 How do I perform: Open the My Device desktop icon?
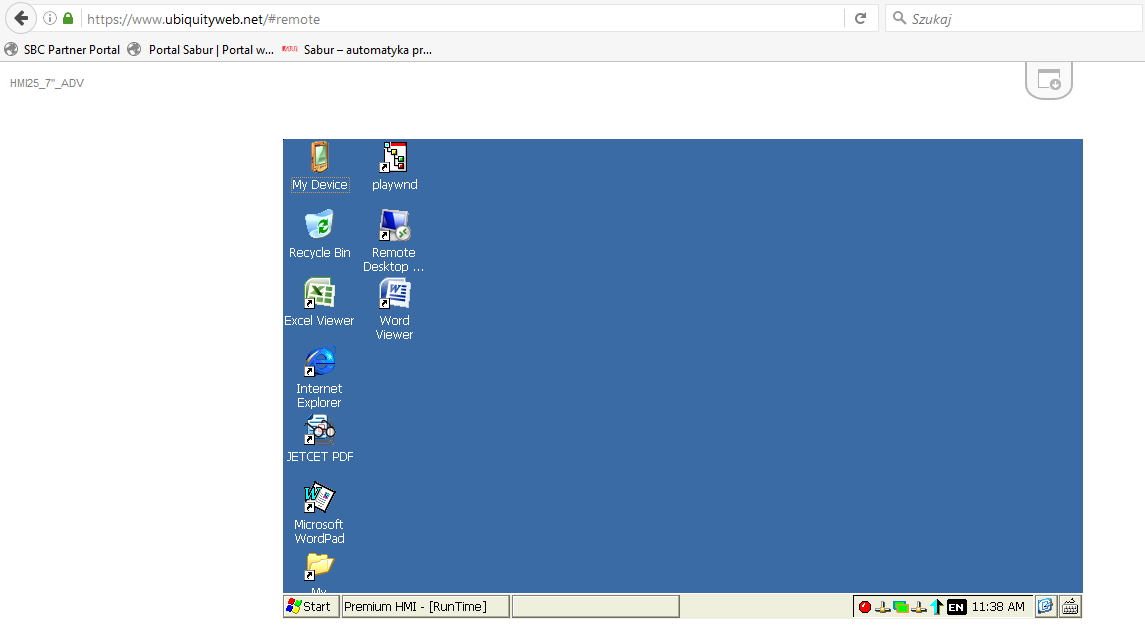[x=320, y=157]
